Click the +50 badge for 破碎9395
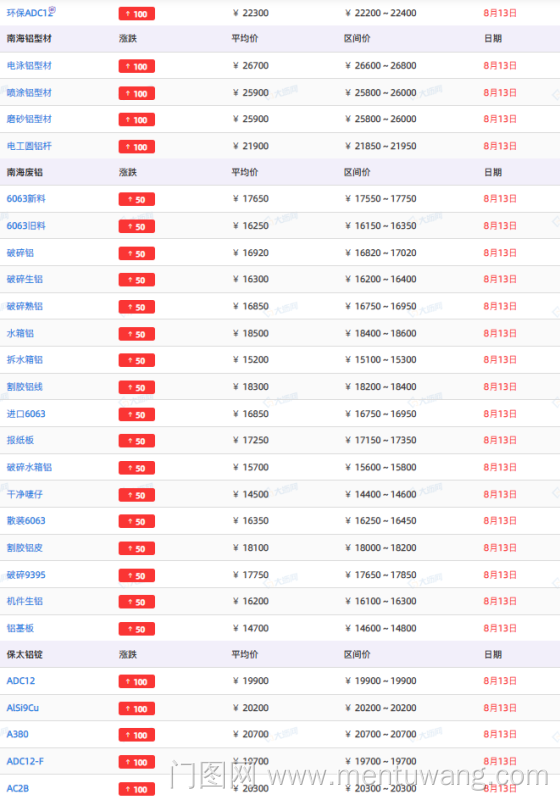The height and width of the screenshot is (800, 560). coord(137,576)
